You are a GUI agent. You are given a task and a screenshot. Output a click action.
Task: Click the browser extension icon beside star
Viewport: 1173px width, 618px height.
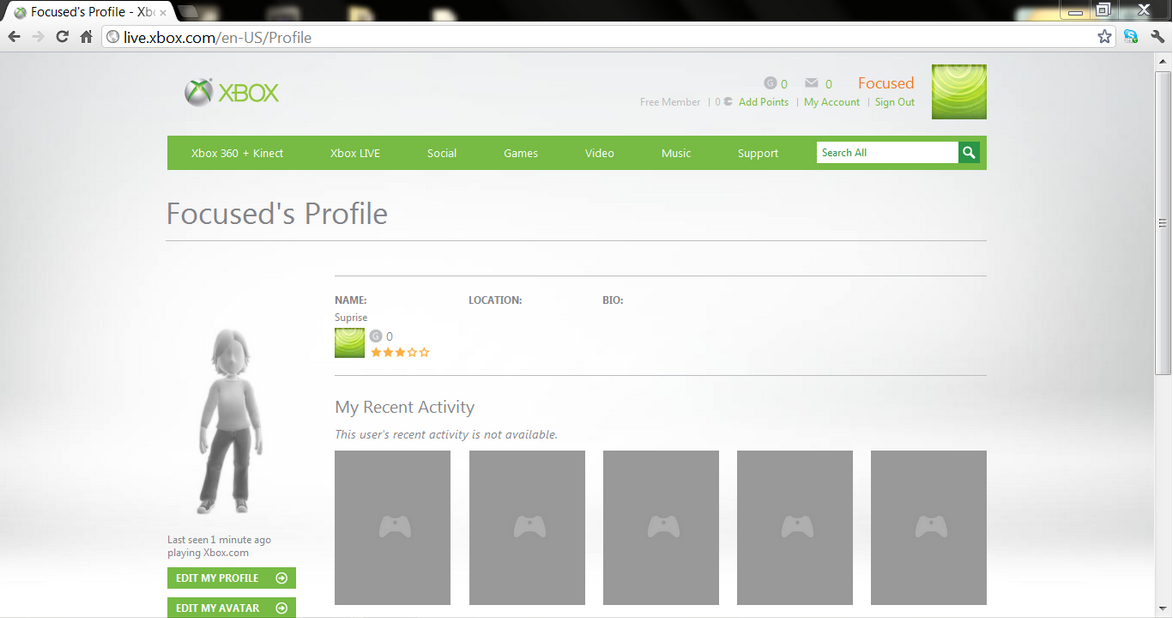1130,37
